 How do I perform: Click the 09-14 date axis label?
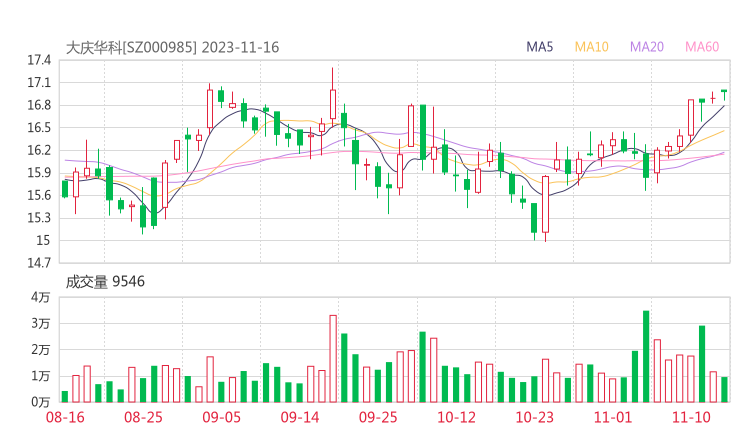click(x=300, y=417)
